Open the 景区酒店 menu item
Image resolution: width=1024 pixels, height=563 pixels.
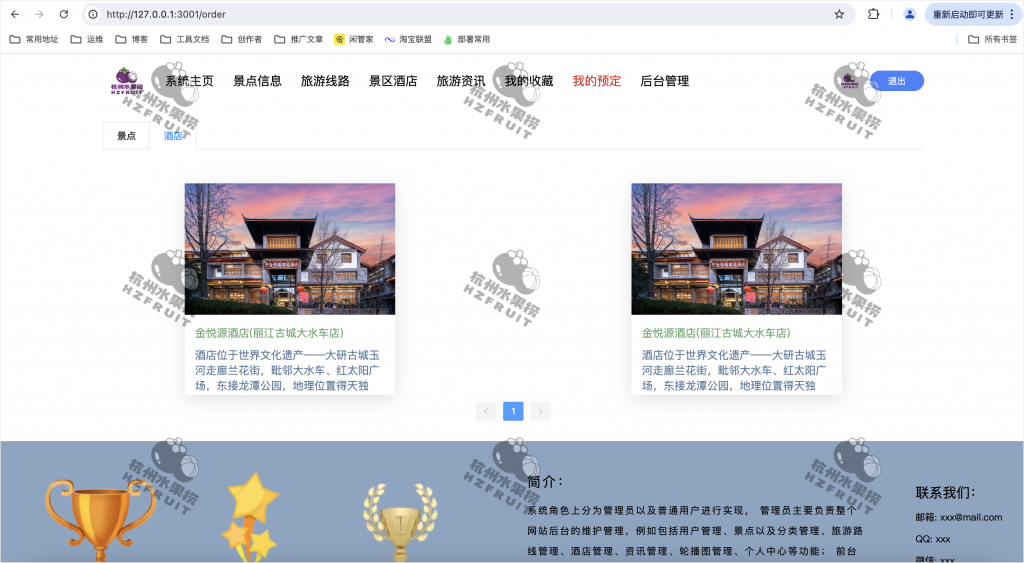click(x=393, y=81)
